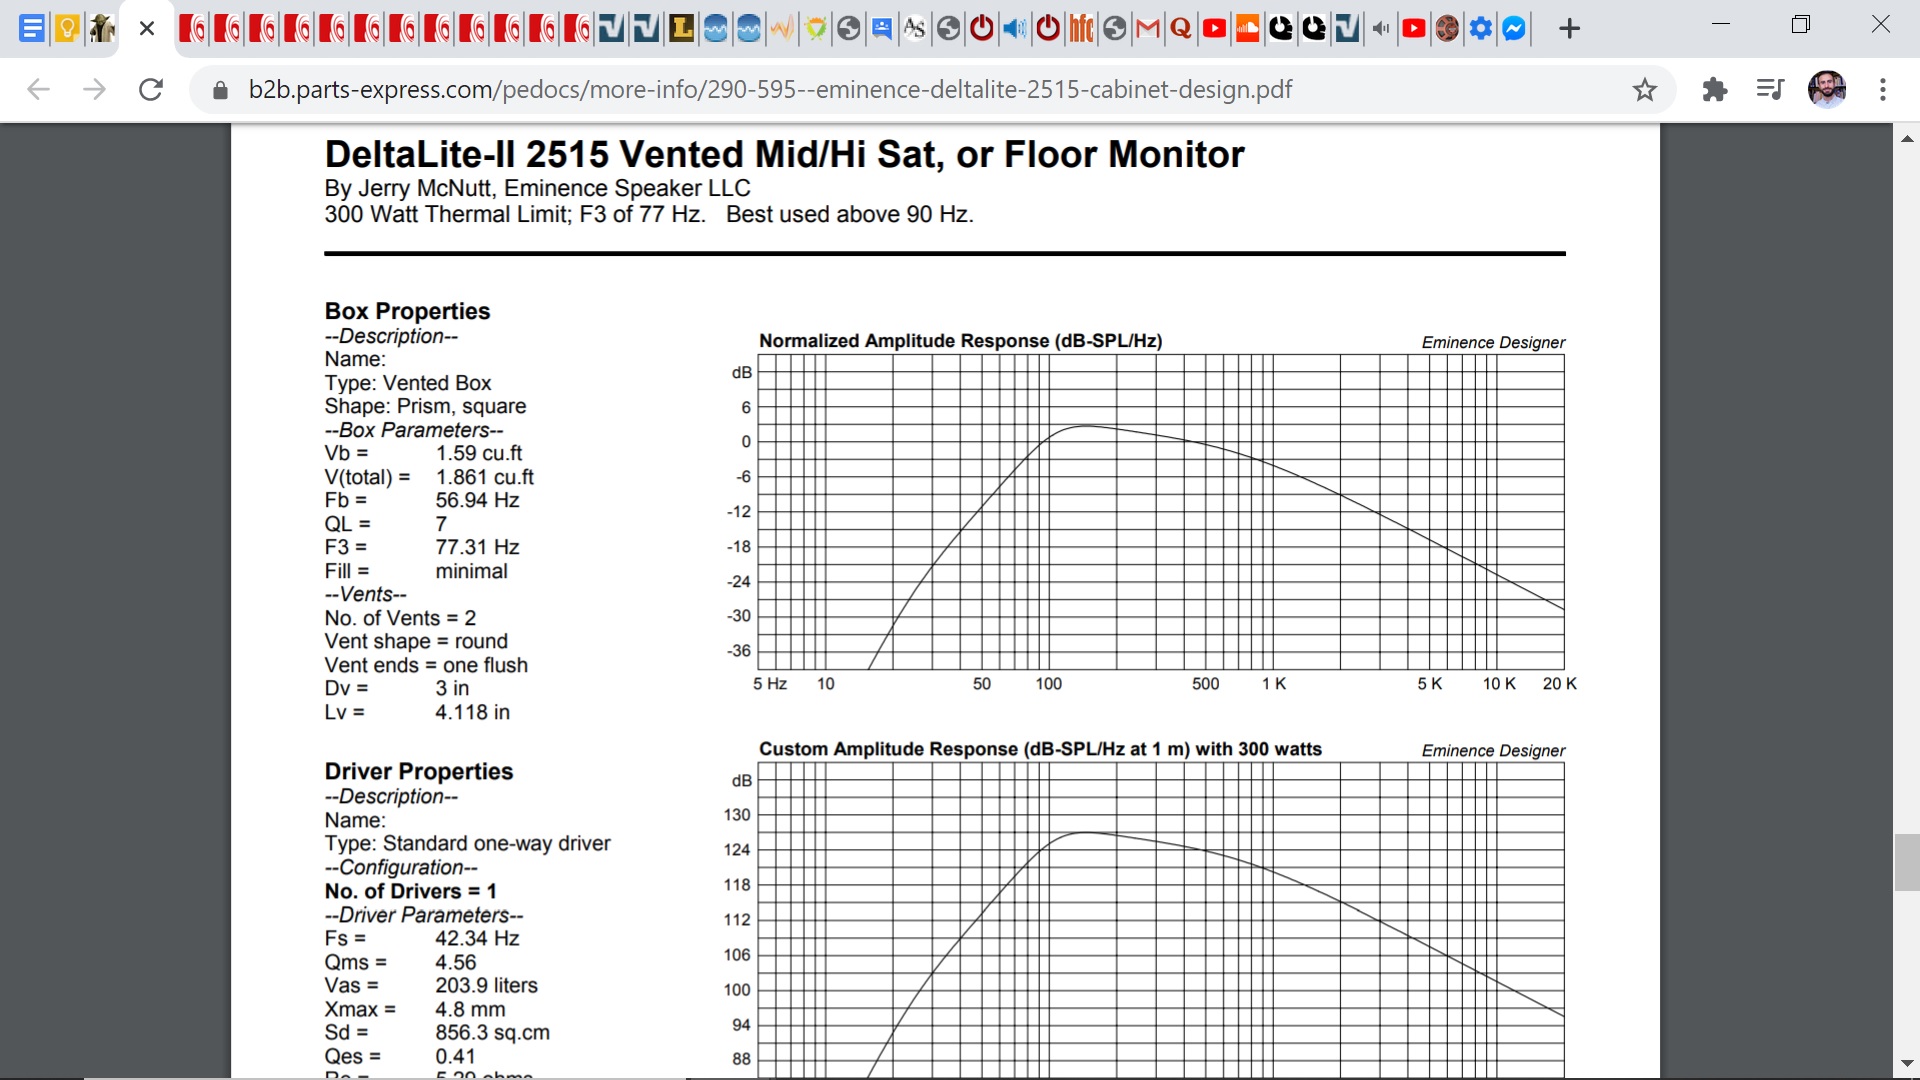Click the 'Box Properties' heading
The height and width of the screenshot is (1080, 1920).
point(407,311)
